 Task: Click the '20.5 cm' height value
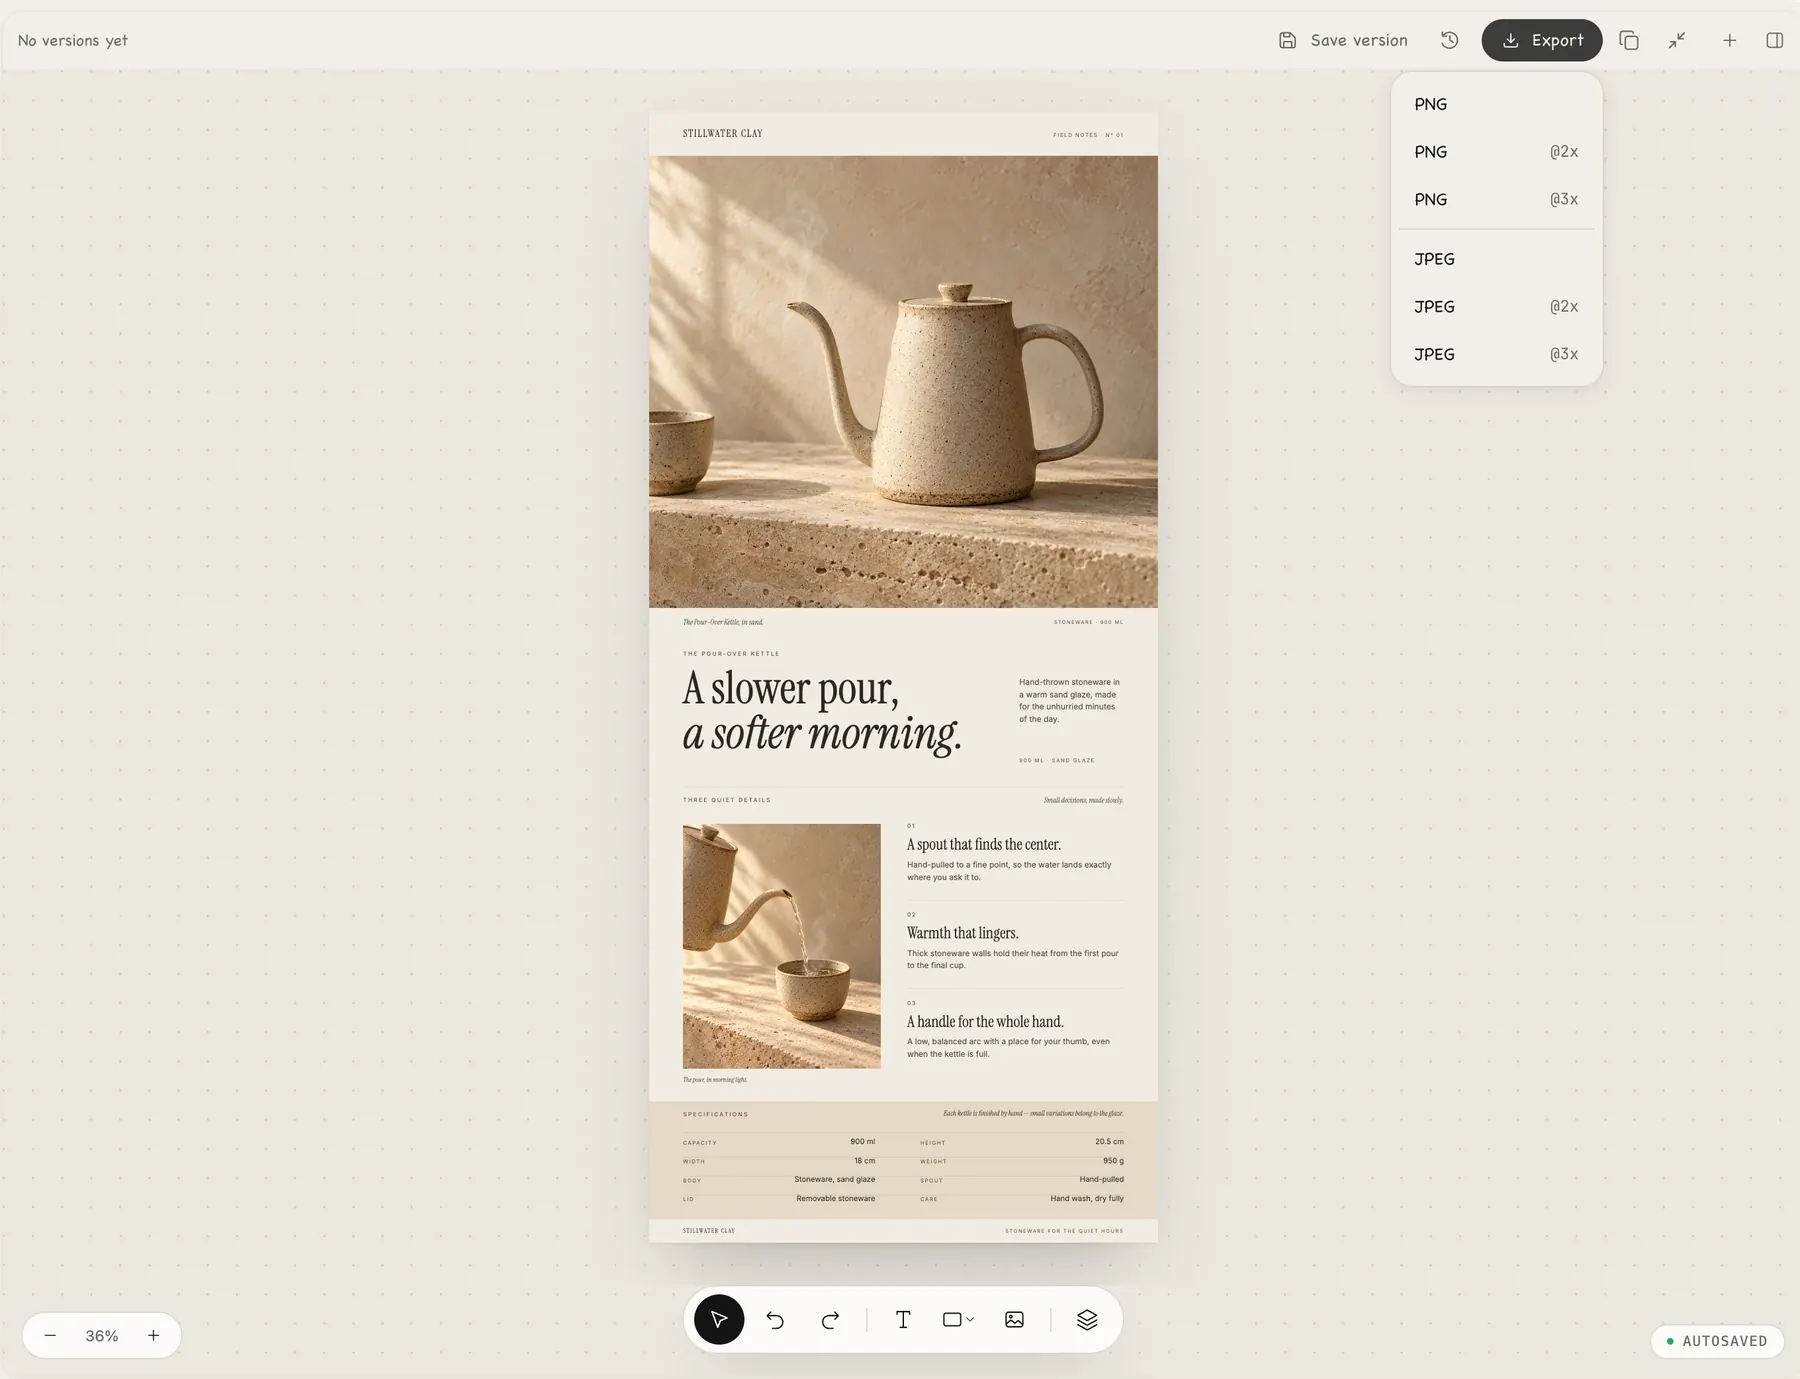[x=1109, y=1142]
